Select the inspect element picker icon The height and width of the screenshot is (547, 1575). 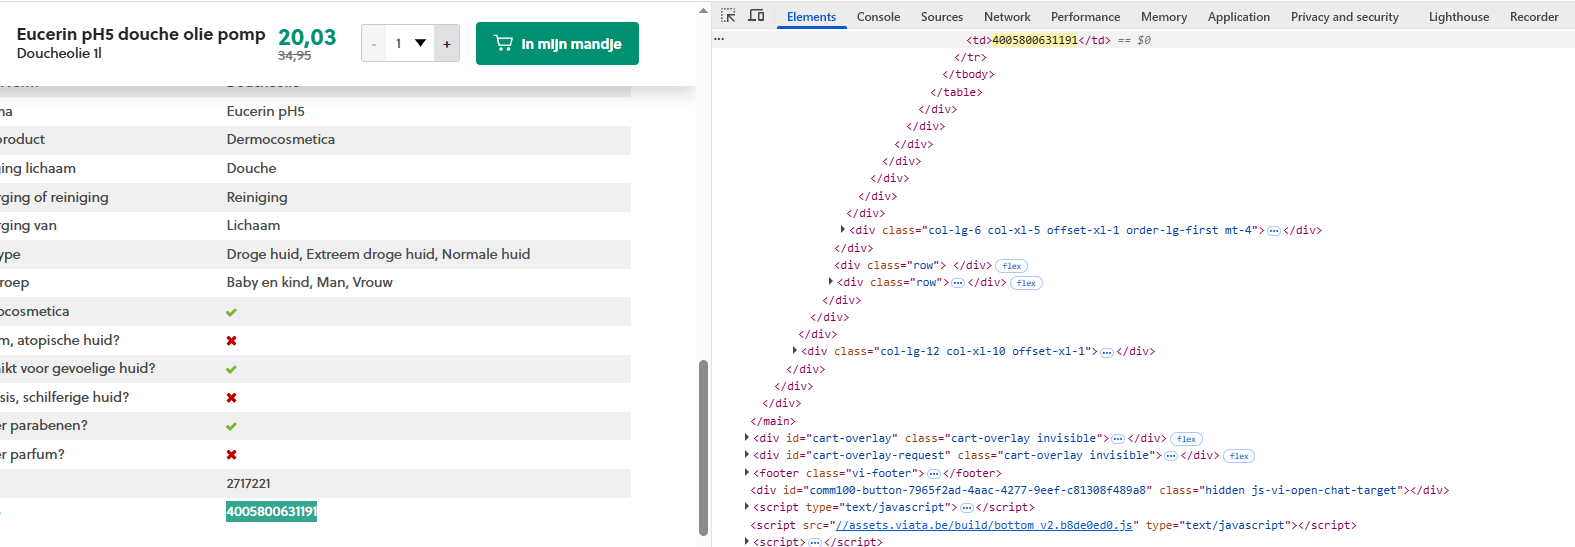tap(728, 16)
